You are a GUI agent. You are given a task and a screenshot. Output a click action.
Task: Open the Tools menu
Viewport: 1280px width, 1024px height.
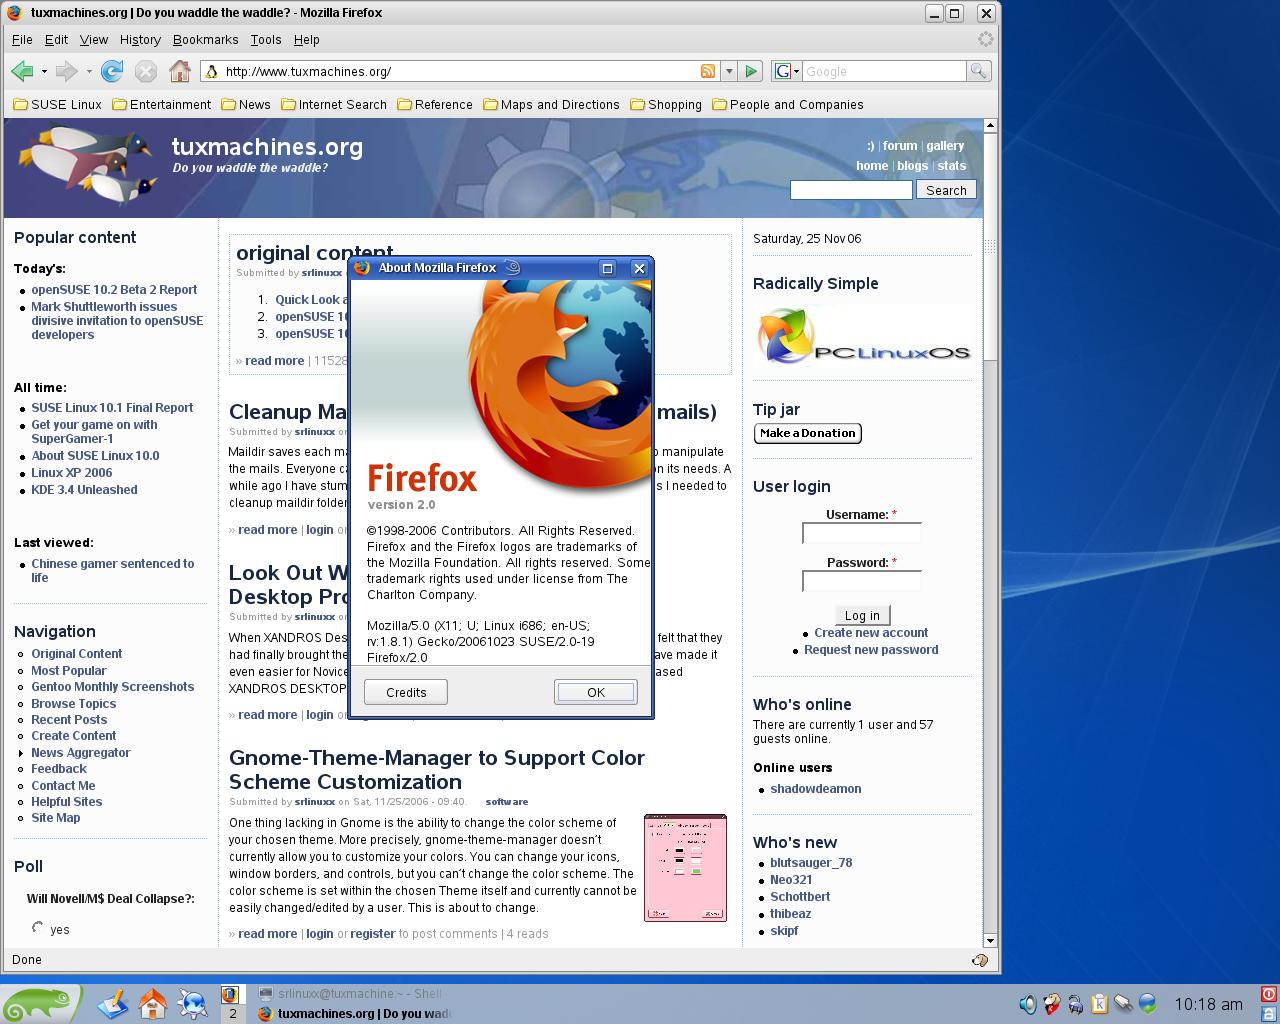click(266, 40)
